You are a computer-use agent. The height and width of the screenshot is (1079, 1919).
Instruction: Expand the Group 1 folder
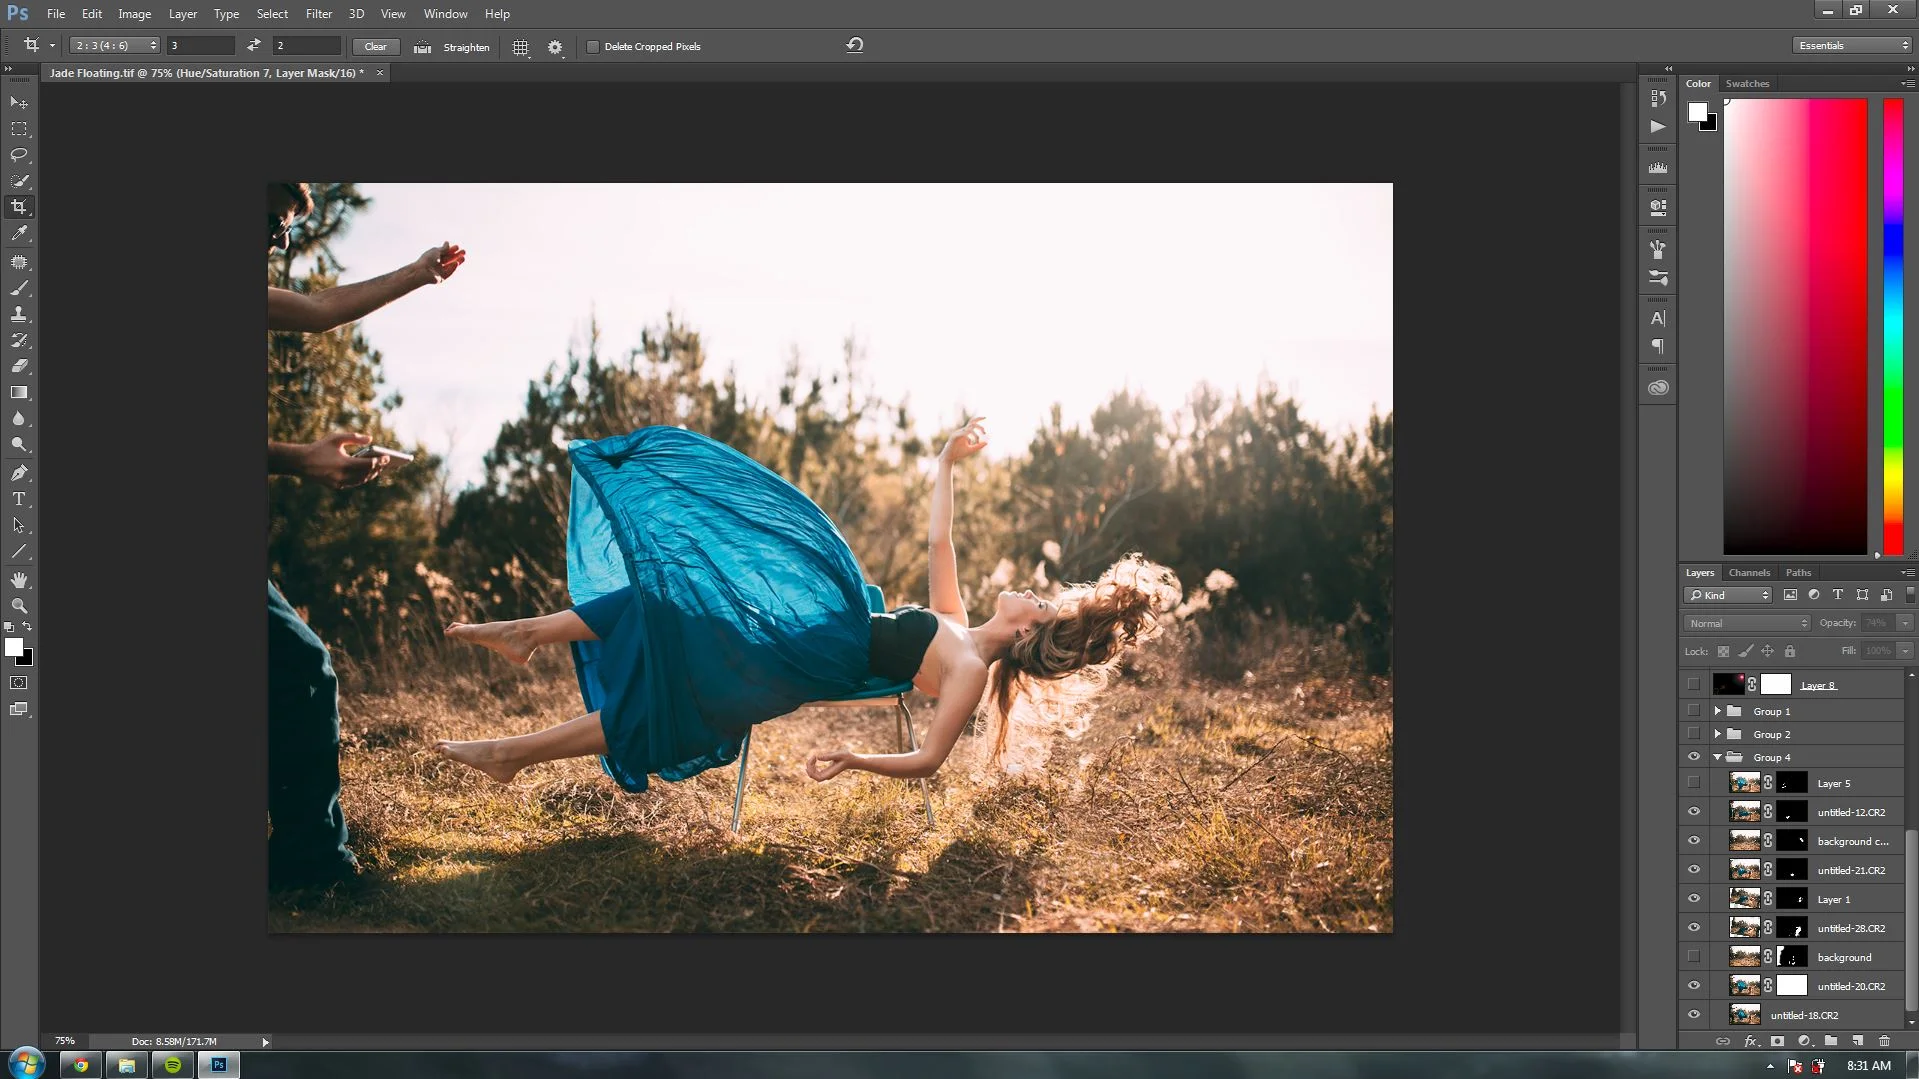click(x=1717, y=711)
